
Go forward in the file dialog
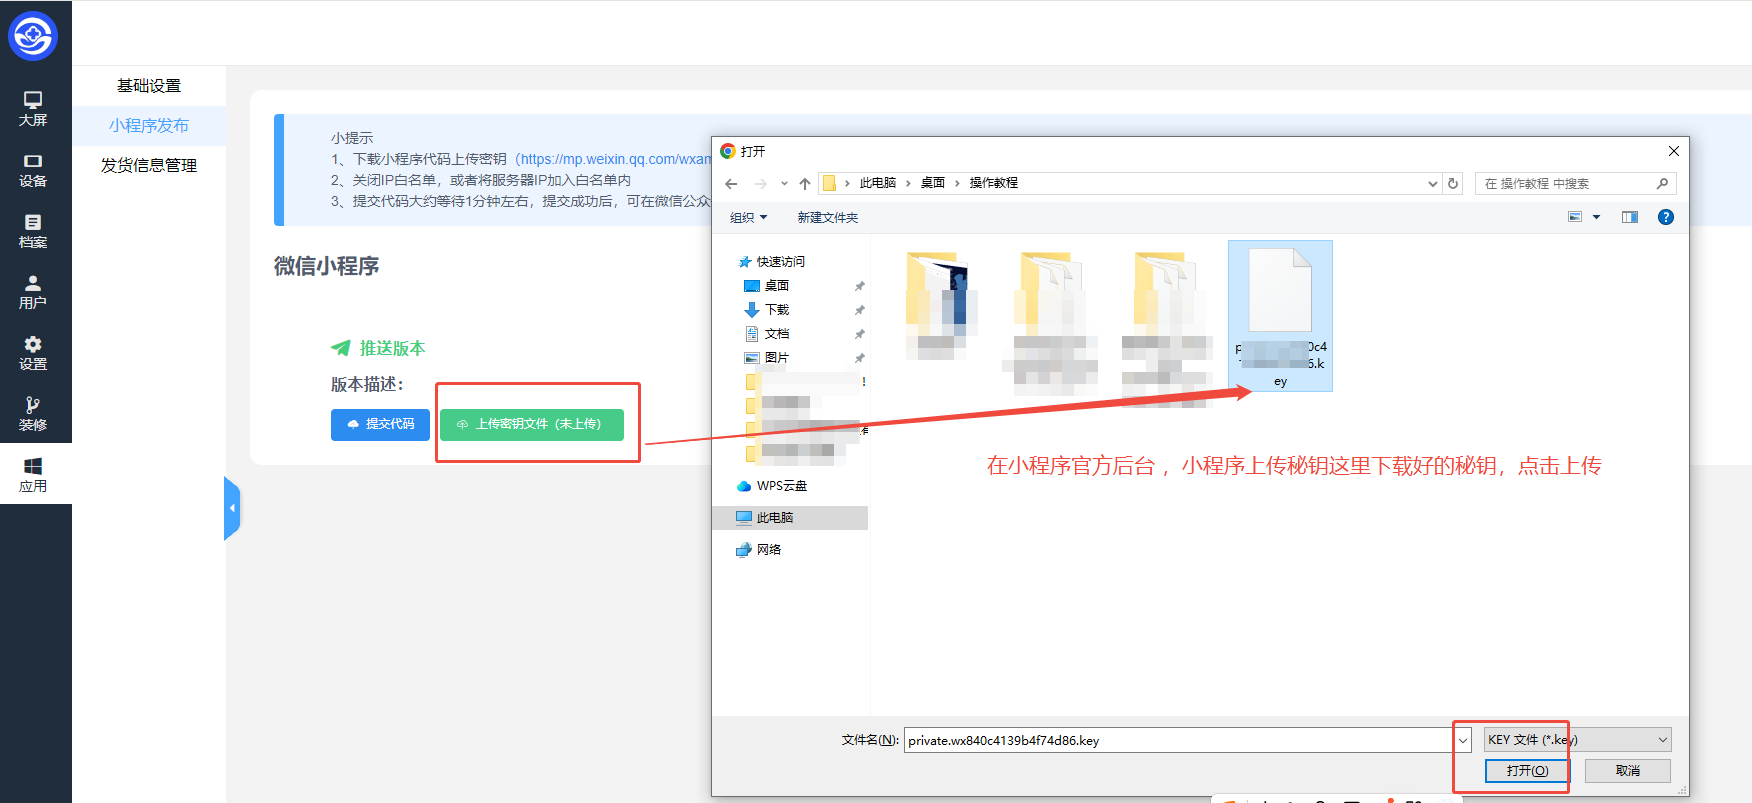pyautogui.click(x=761, y=184)
